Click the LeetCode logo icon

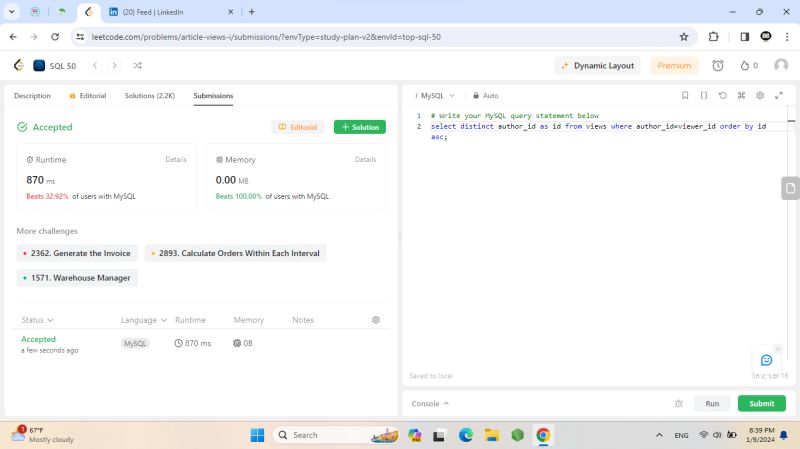(18, 65)
